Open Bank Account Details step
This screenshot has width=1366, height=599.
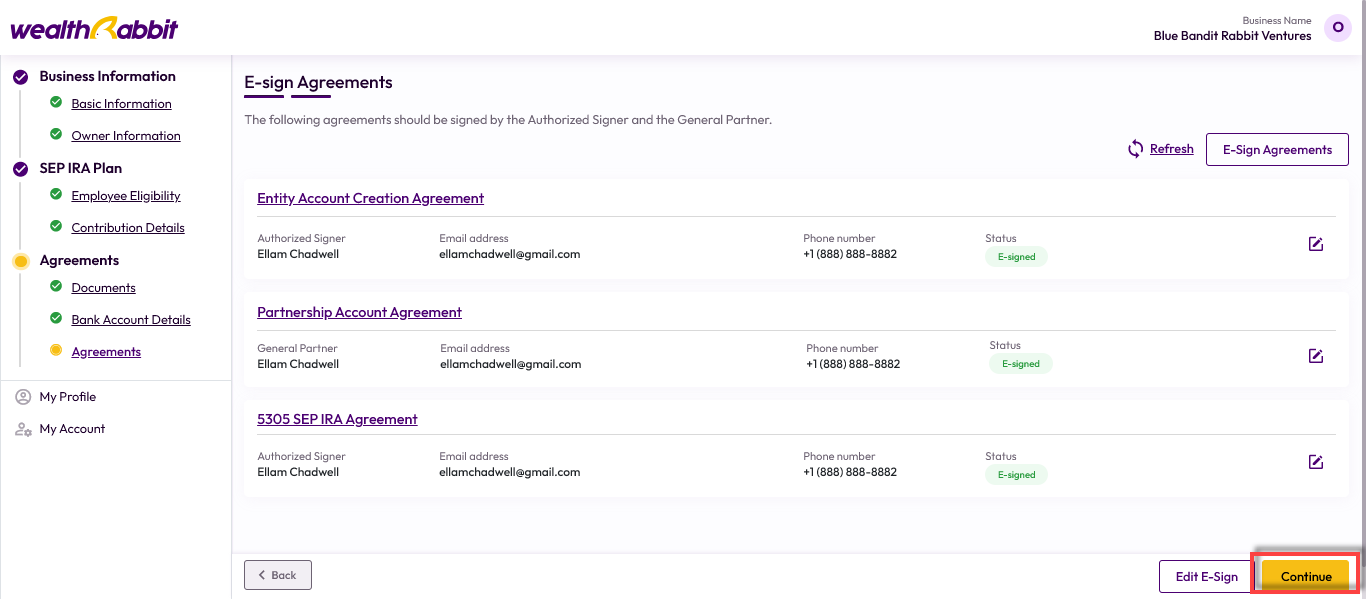click(131, 320)
